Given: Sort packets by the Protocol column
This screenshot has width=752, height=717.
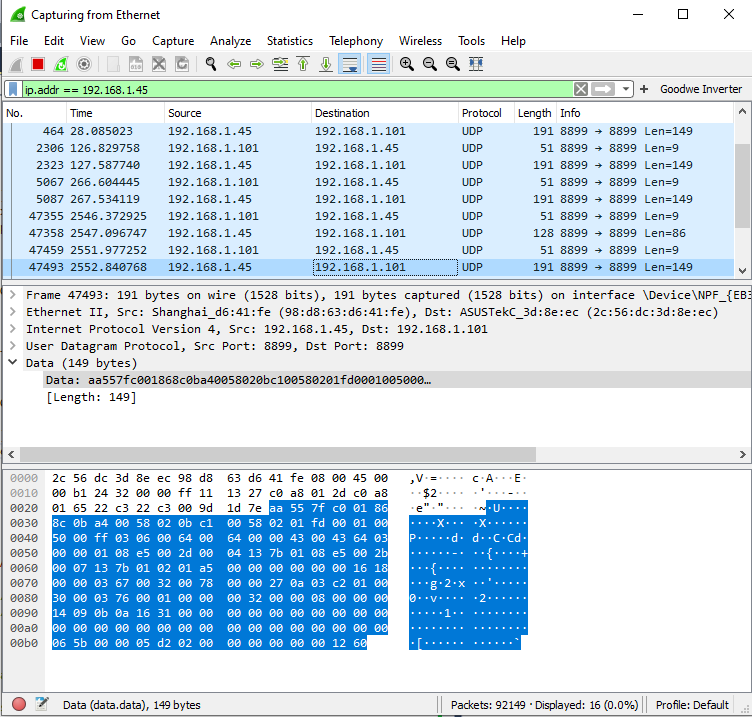Looking at the screenshot, I should (x=486, y=113).
